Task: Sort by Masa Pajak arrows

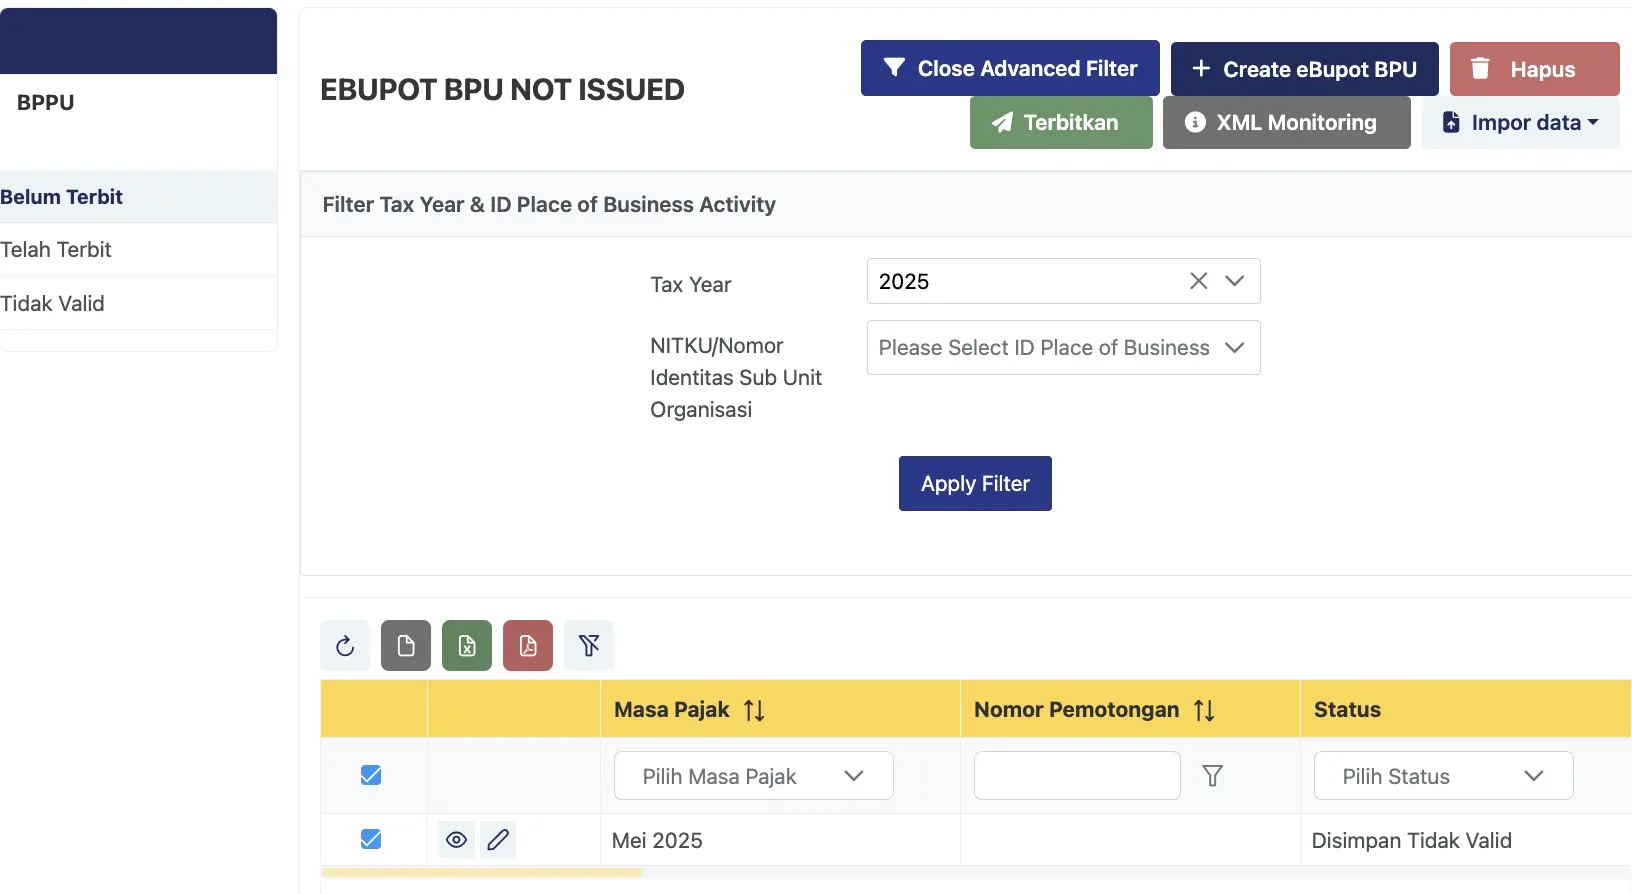Action: pos(754,710)
